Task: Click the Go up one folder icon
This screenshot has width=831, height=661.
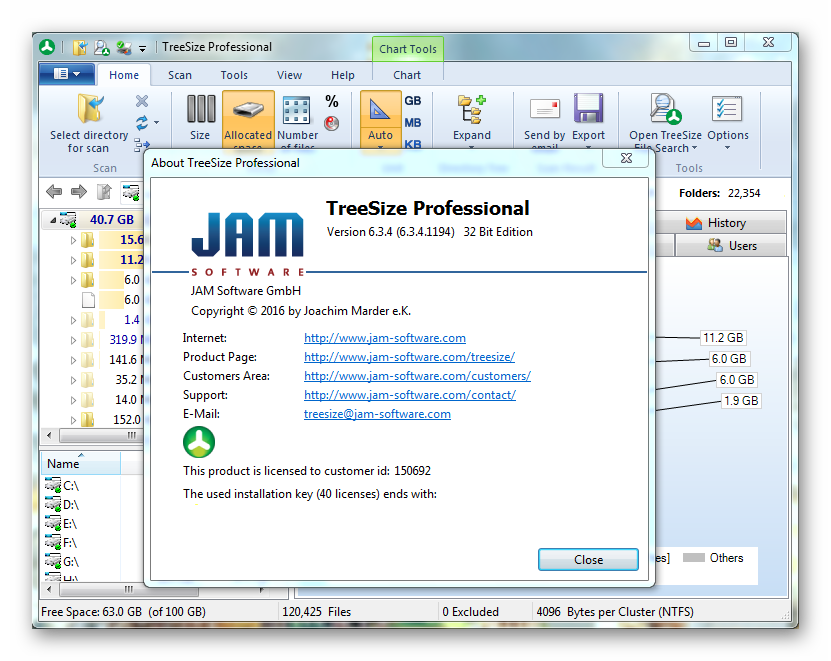Action: click(104, 191)
